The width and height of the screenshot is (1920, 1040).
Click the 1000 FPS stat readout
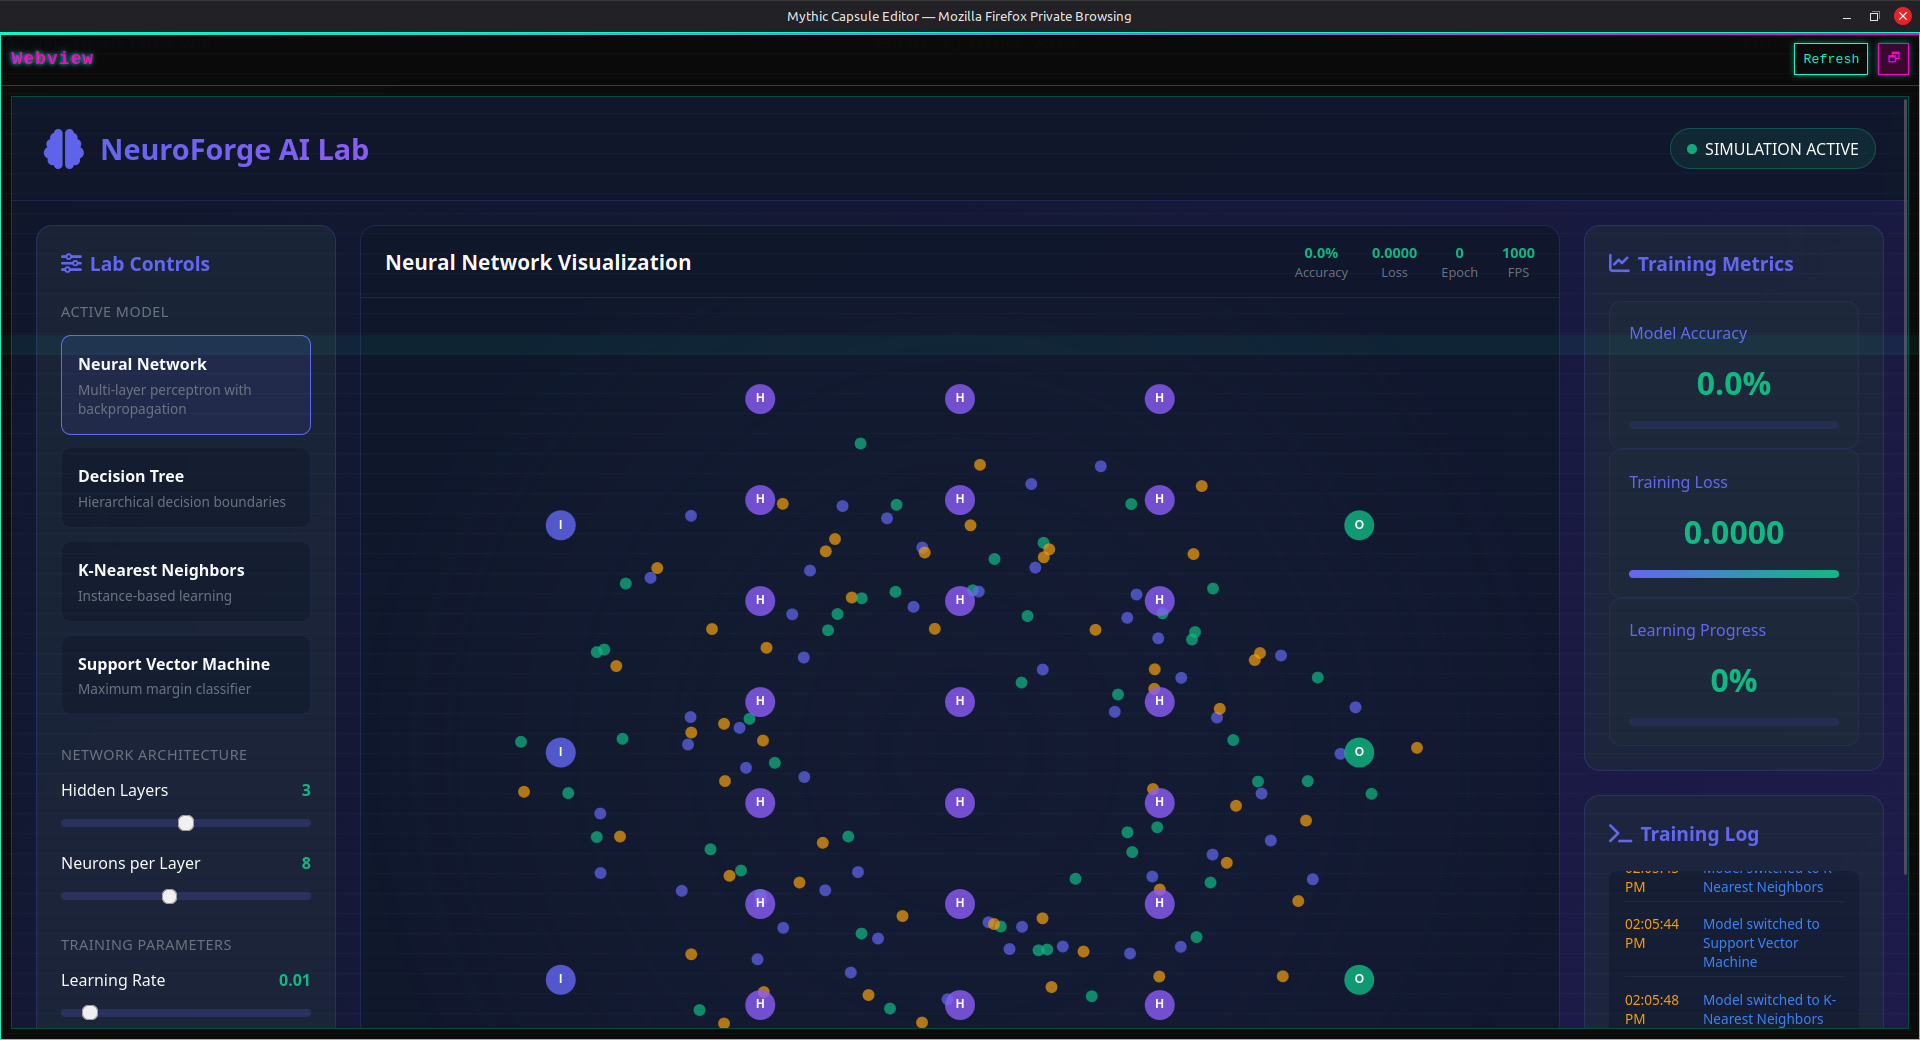(x=1517, y=261)
